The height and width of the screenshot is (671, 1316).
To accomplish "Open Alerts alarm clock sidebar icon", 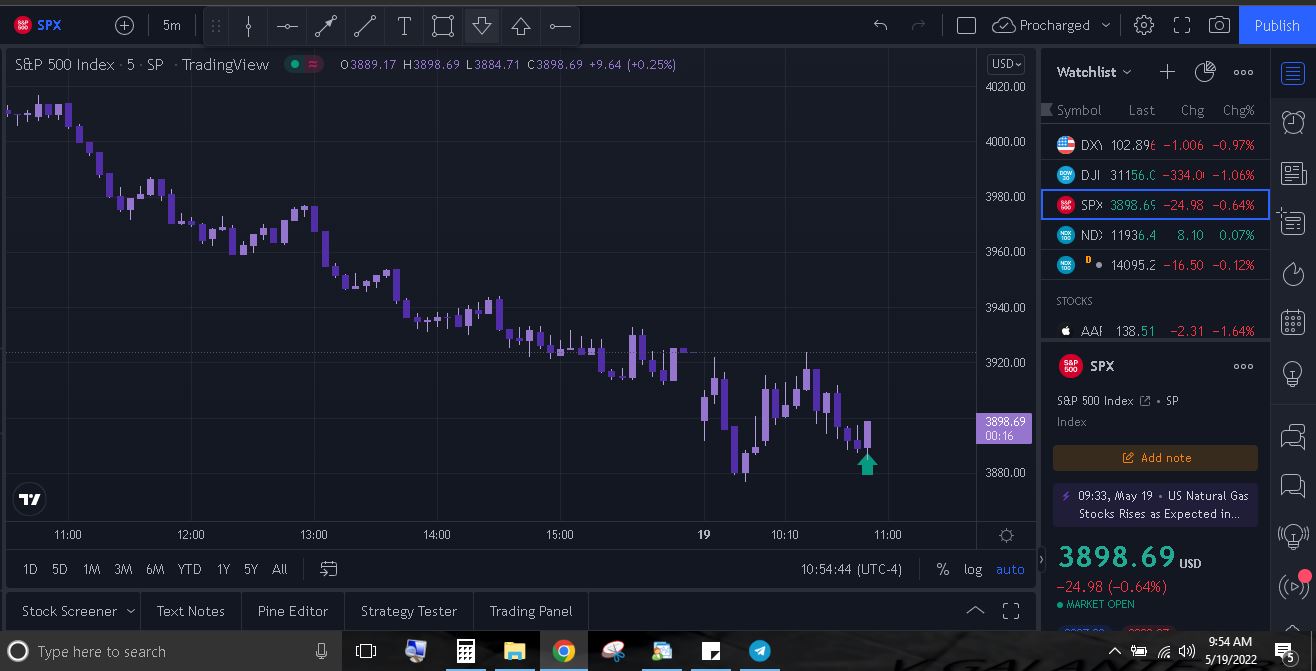I will pyautogui.click(x=1293, y=122).
